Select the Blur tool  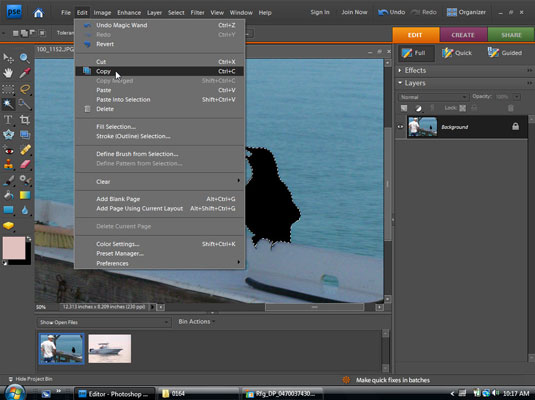tap(25, 210)
